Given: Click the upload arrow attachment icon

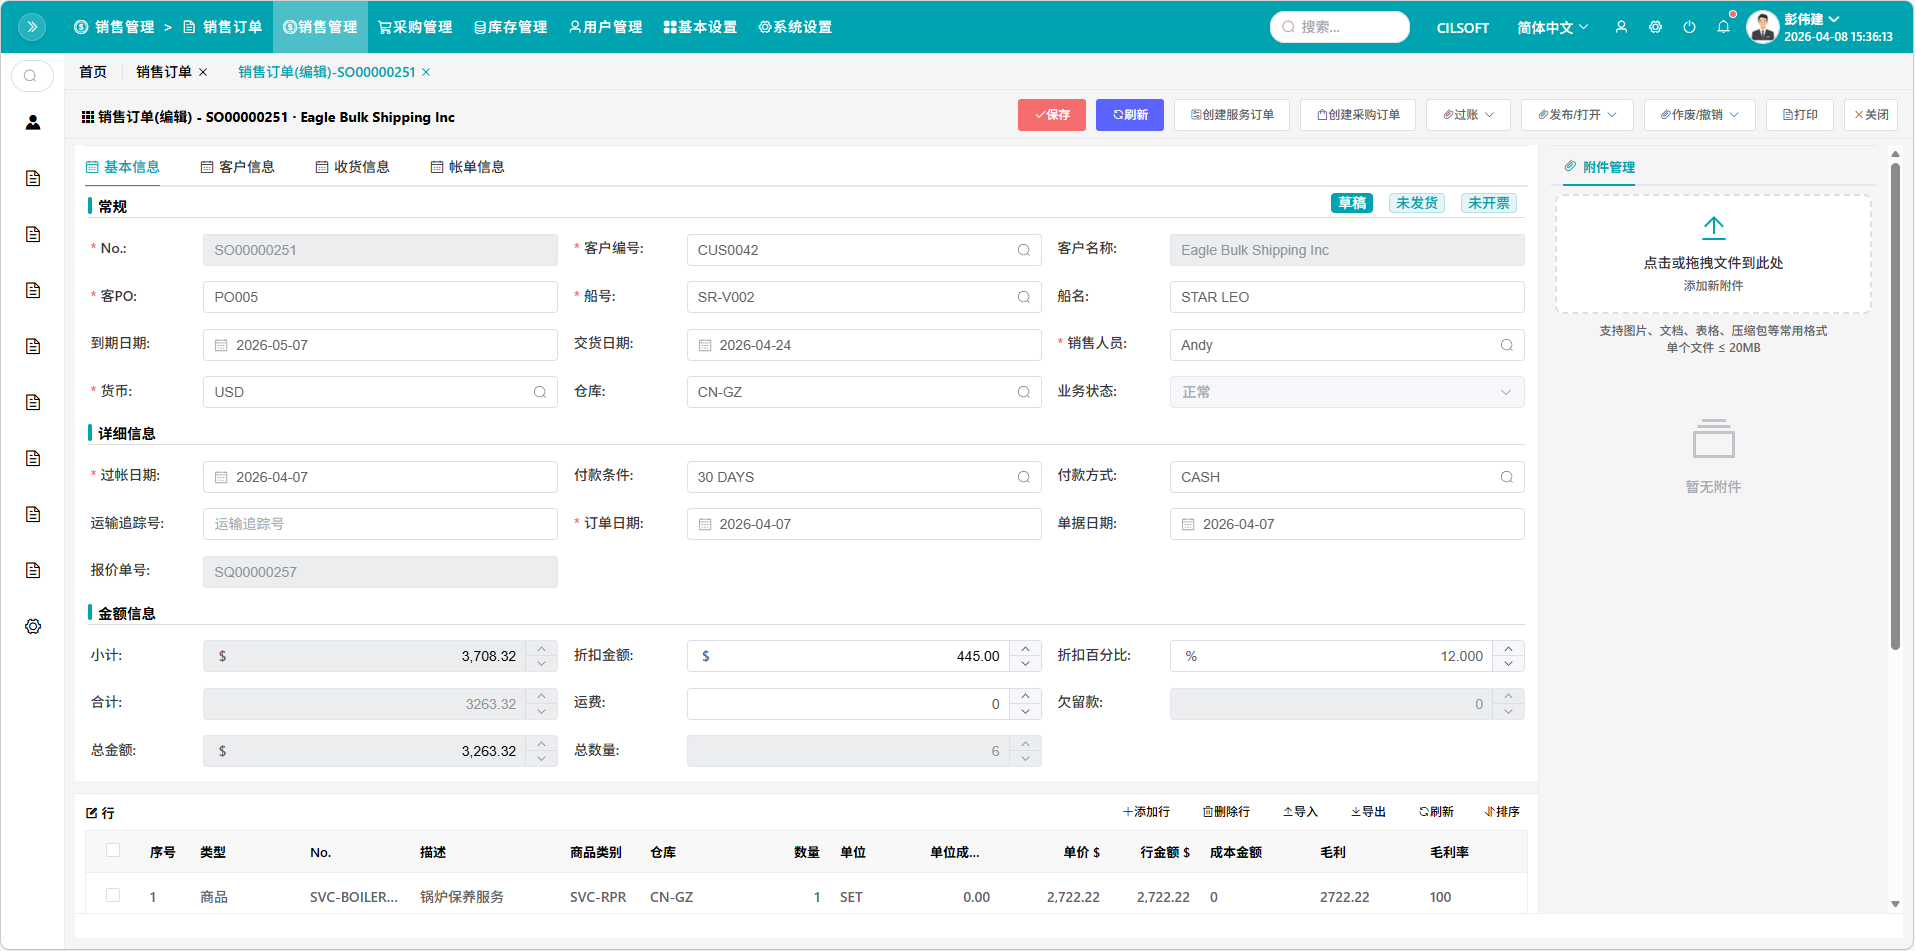Looking at the screenshot, I should coord(1713,228).
